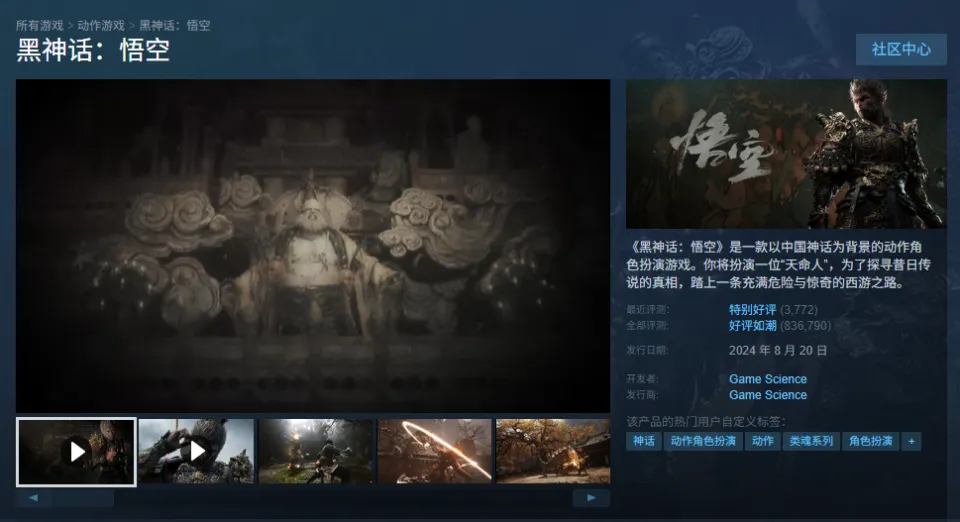
Task: Open the 社区中心 community hub button
Action: [901, 50]
